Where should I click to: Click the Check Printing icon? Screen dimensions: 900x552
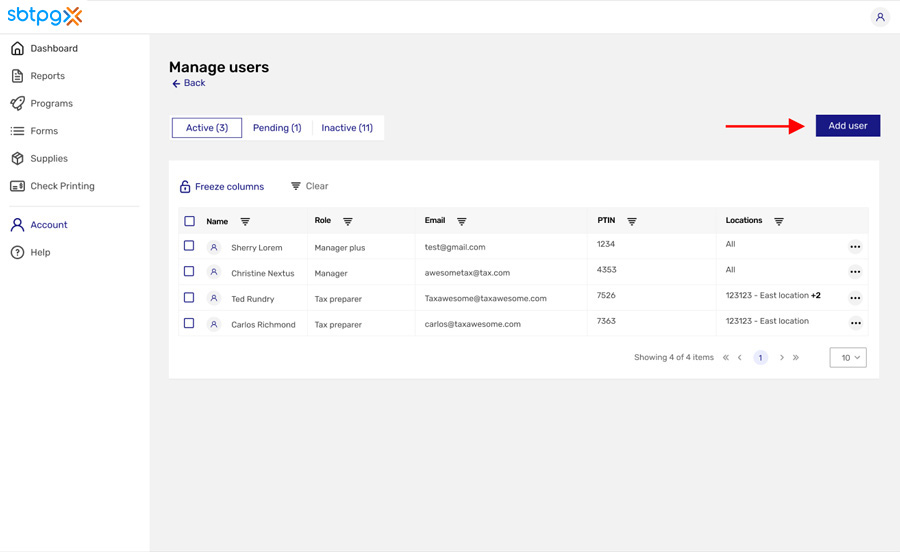17,186
